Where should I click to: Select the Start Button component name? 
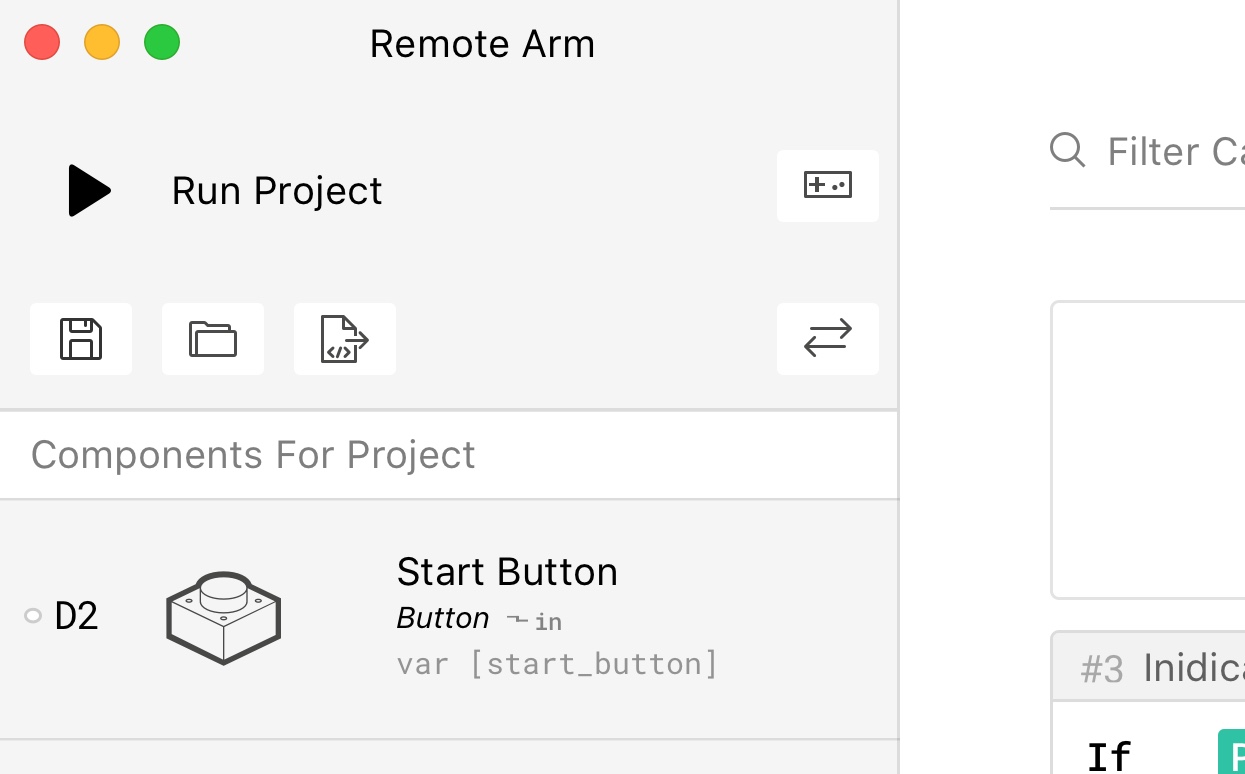[x=507, y=572]
